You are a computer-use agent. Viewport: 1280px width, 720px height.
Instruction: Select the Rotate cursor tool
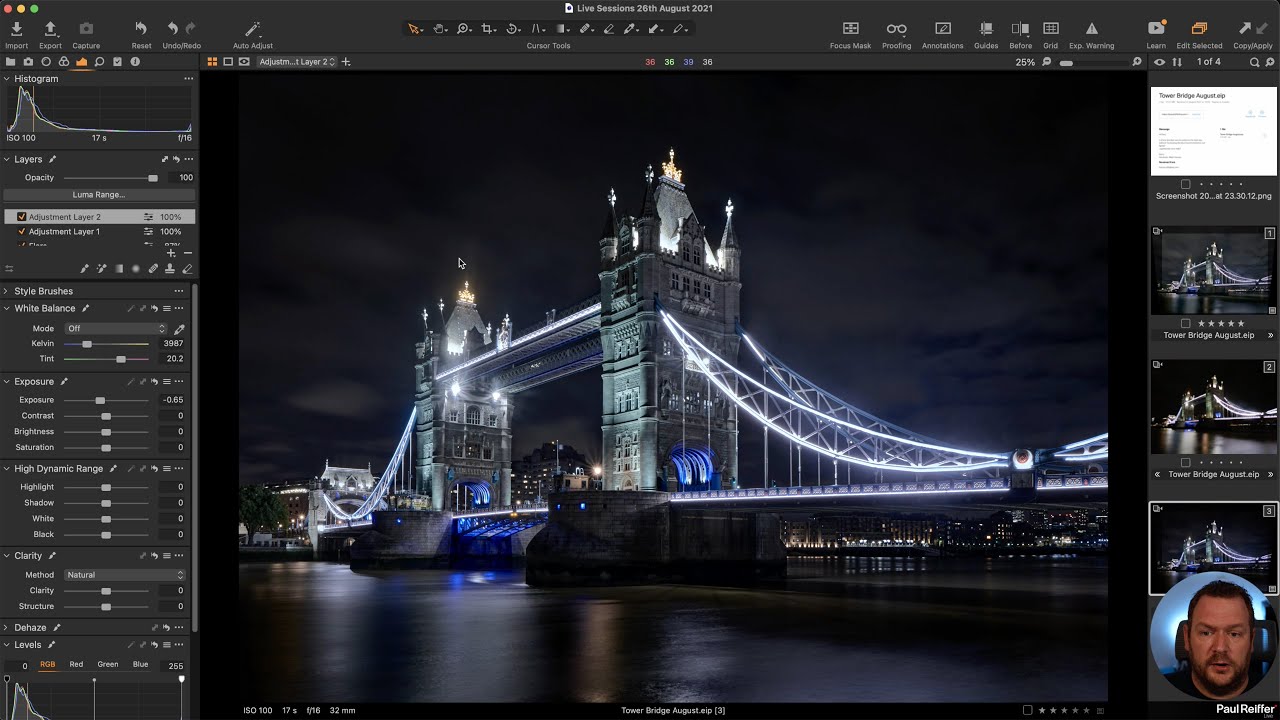click(x=513, y=29)
